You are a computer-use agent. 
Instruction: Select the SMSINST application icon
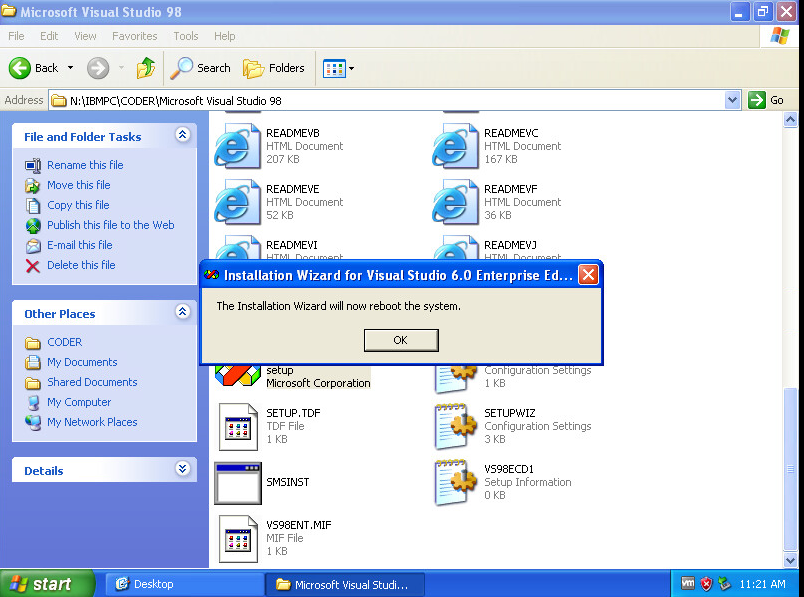pos(238,483)
